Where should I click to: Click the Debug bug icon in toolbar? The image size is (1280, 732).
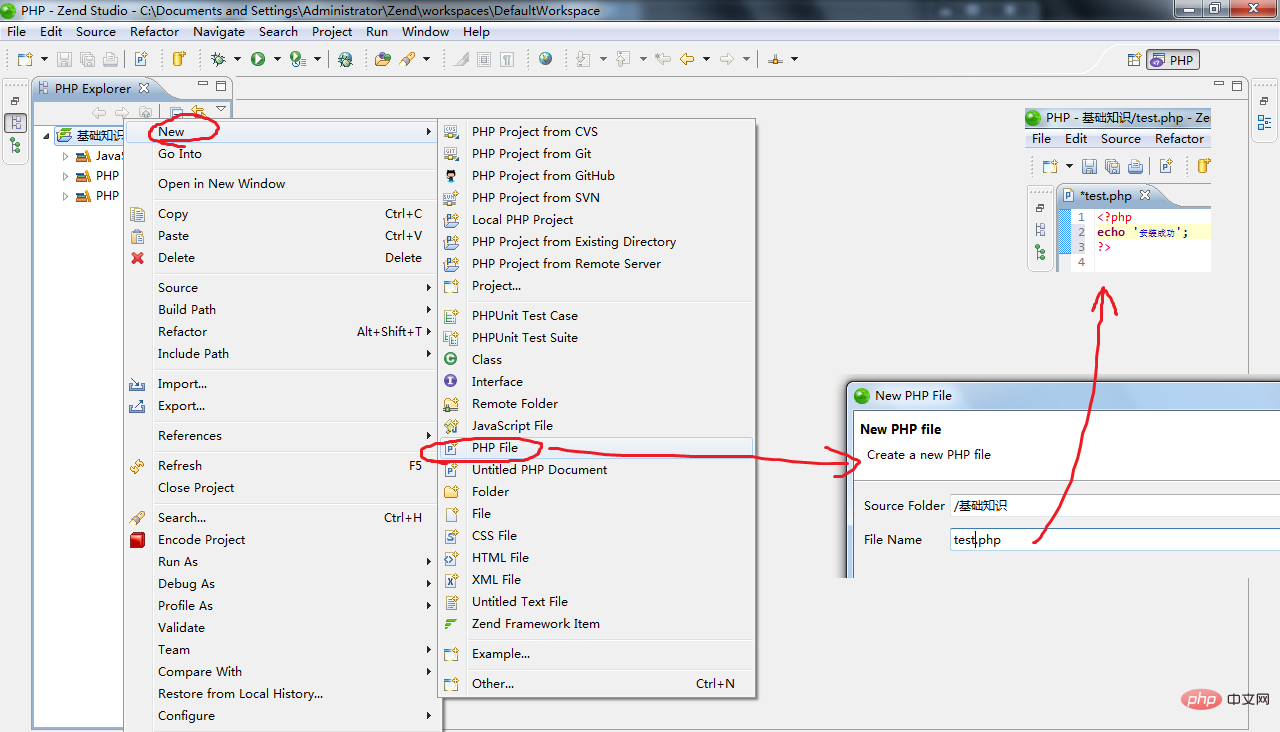pyautogui.click(x=218, y=59)
